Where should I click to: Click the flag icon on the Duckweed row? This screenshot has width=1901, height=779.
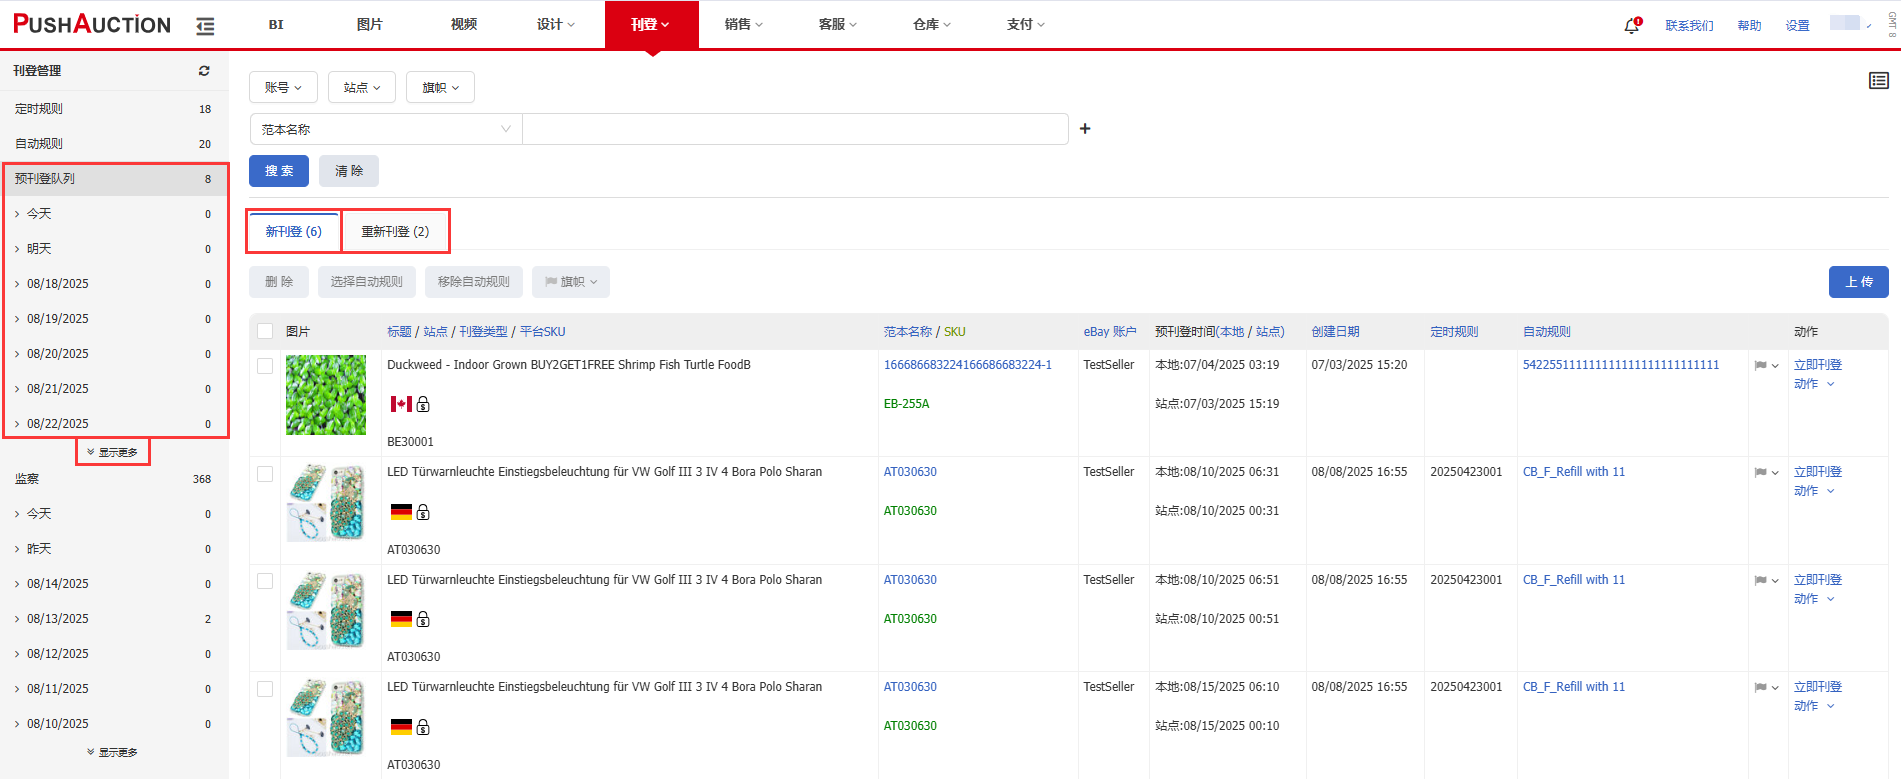[1760, 366]
